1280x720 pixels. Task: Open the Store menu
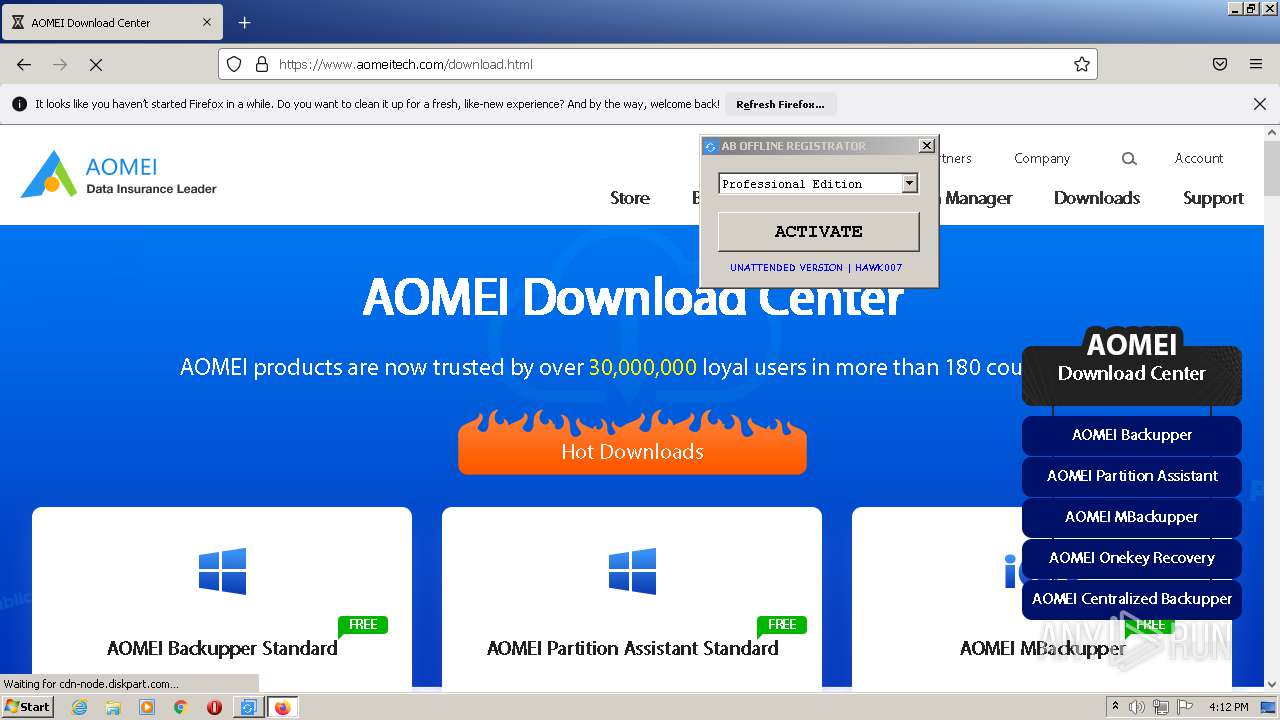coord(630,198)
